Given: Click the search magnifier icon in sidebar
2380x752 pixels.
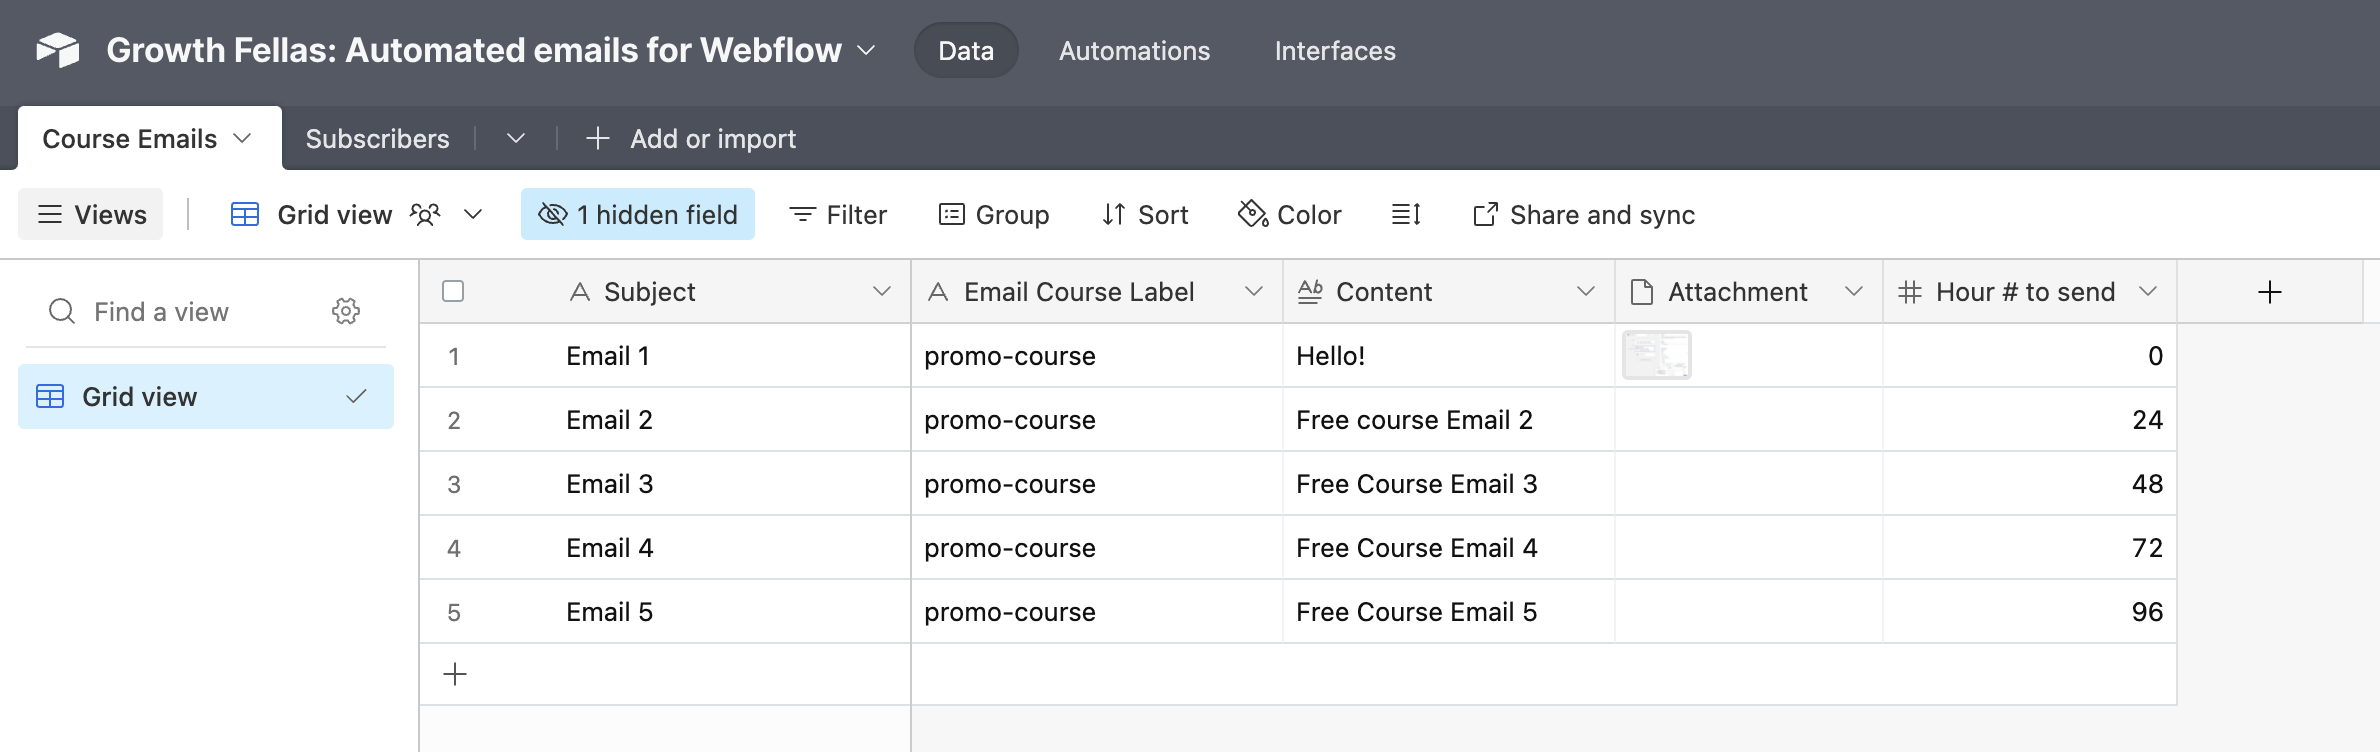Looking at the screenshot, I should coord(62,312).
